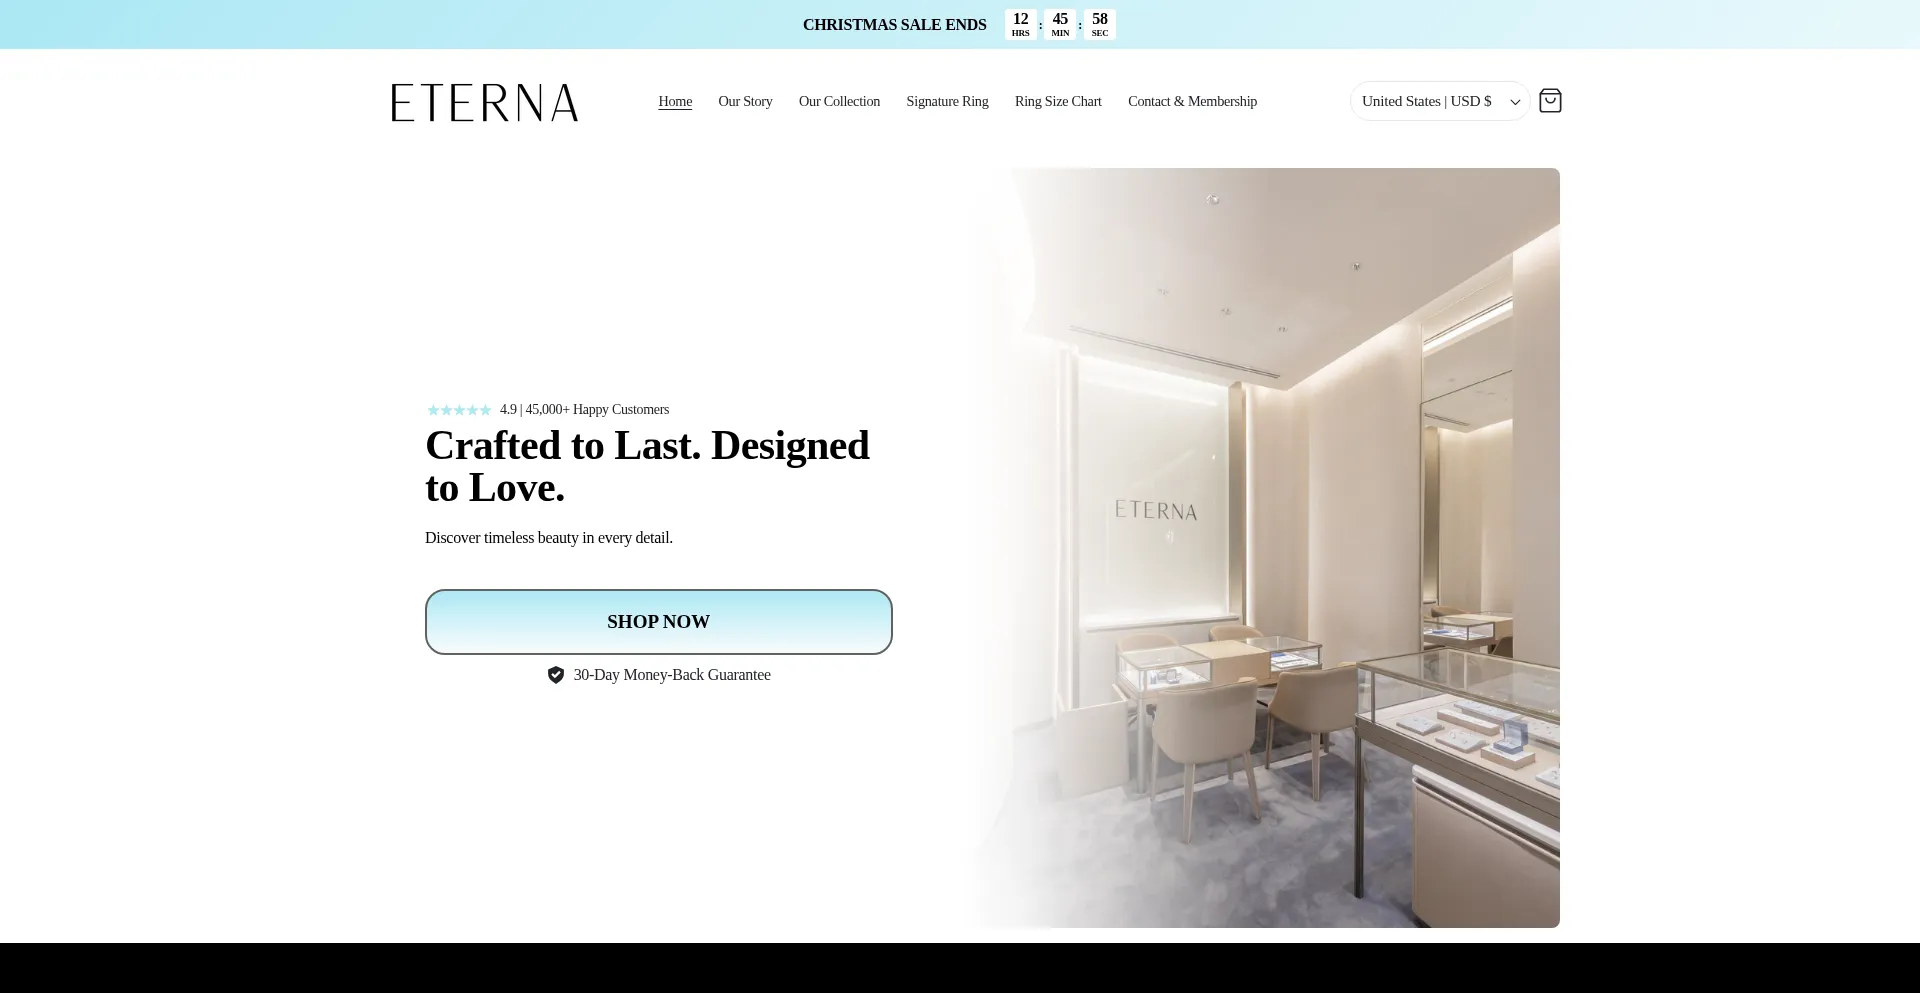Viewport: 1920px width, 993px height.
Task: Navigate to Signature Ring
Action: pos(947,101)
